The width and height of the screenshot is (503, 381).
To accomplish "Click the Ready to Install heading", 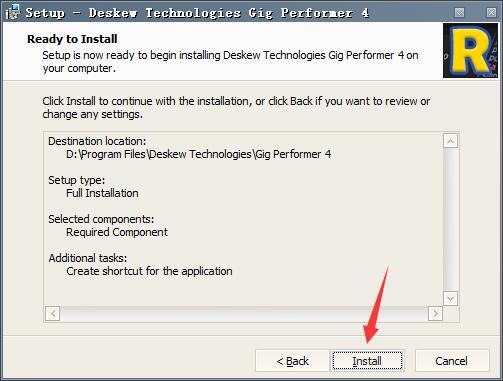I will pos(72,39).
